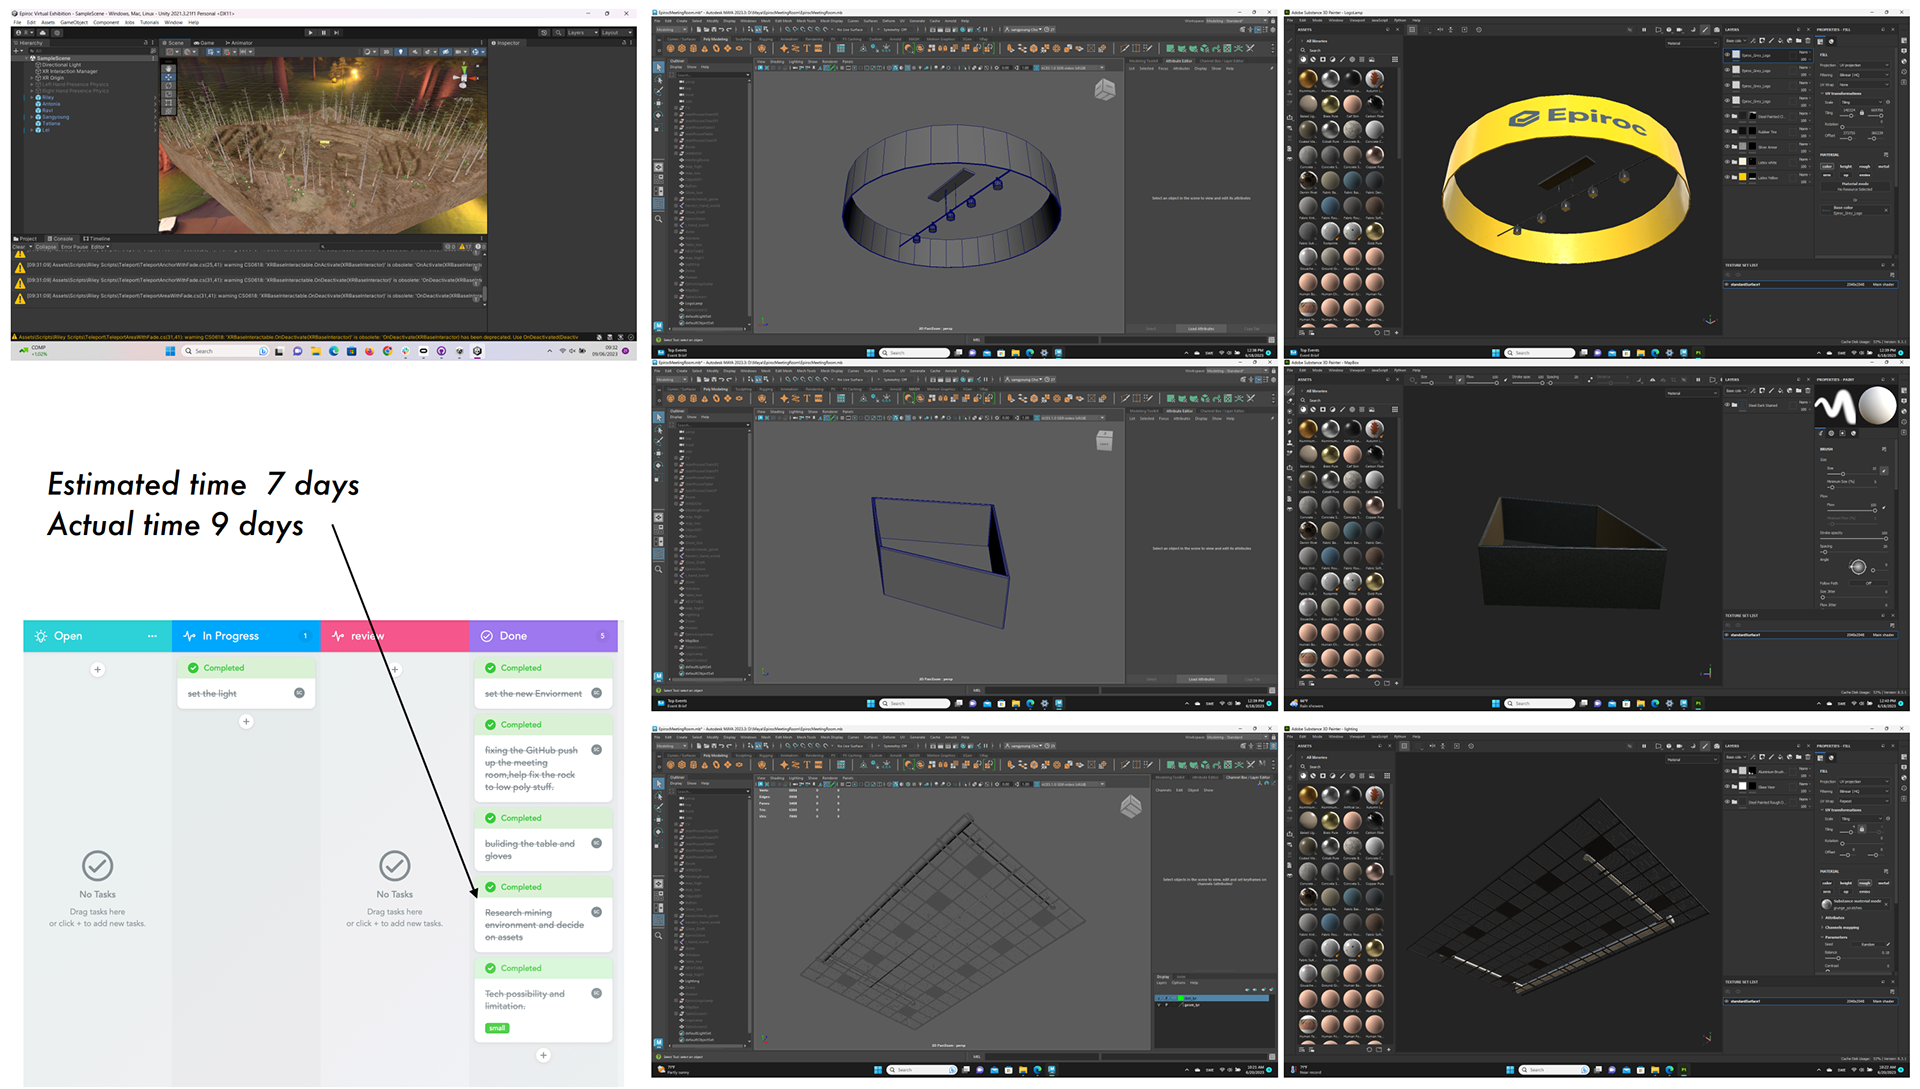Click the Clear button in the Unity Console
The width and height of the screenshot is (1920, 1089).
point(19,247)
